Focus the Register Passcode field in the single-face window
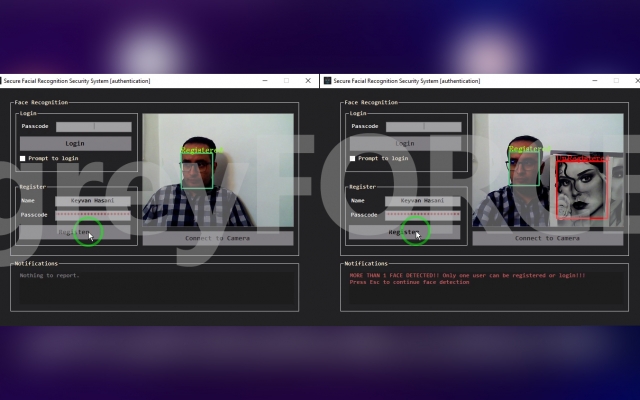Viewport: 640px width, 400px height. [93, 215]
